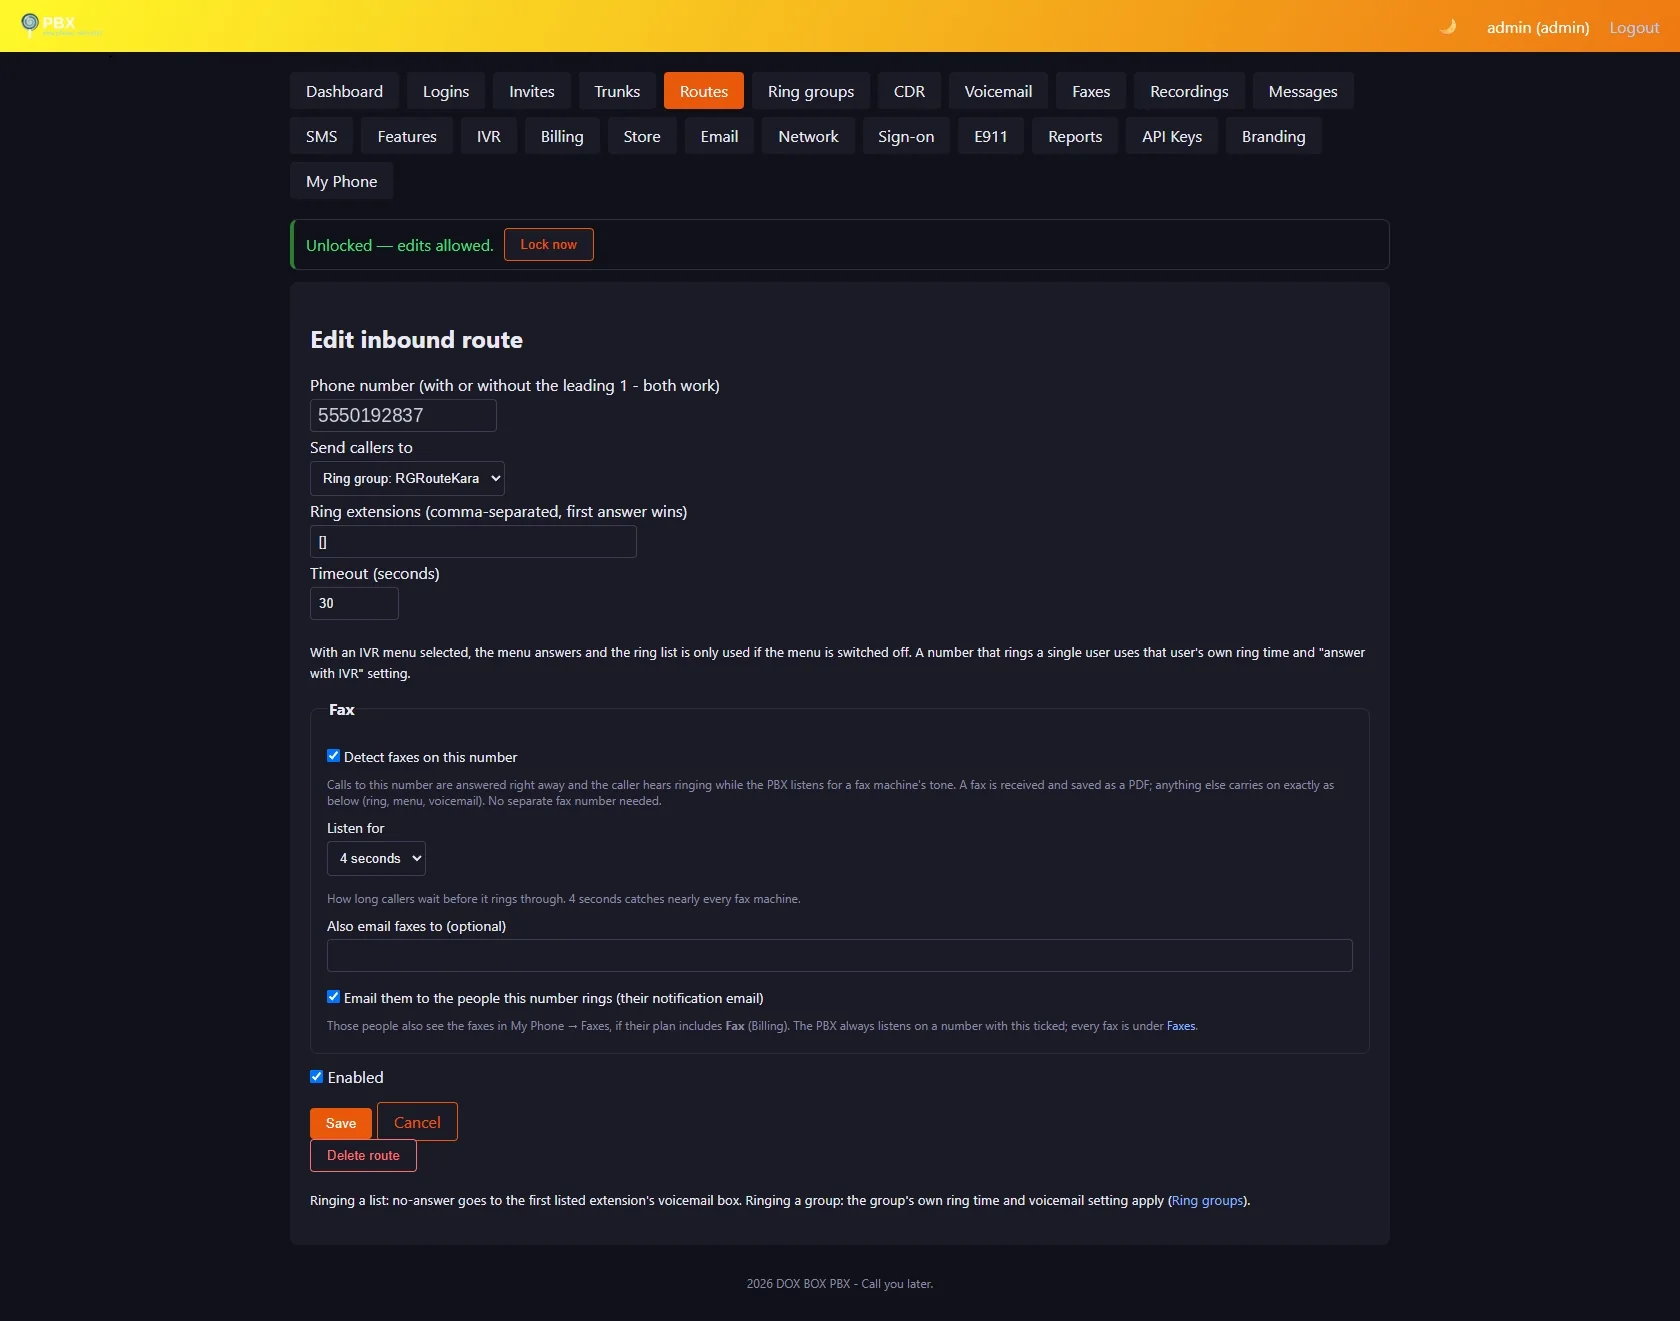Open the Messages tab

coord(1303,91)
